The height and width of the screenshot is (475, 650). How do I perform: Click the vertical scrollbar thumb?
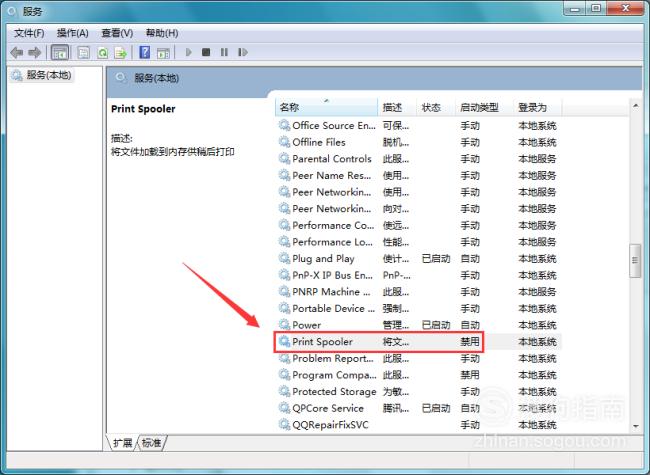click(x=635, y=260)
